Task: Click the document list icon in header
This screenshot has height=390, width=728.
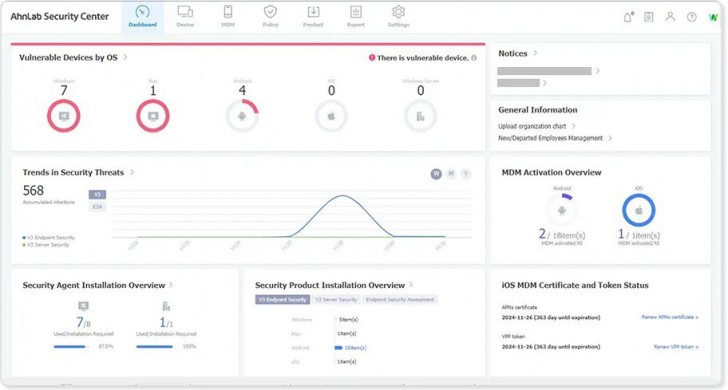Action: [x=649, y=17]
